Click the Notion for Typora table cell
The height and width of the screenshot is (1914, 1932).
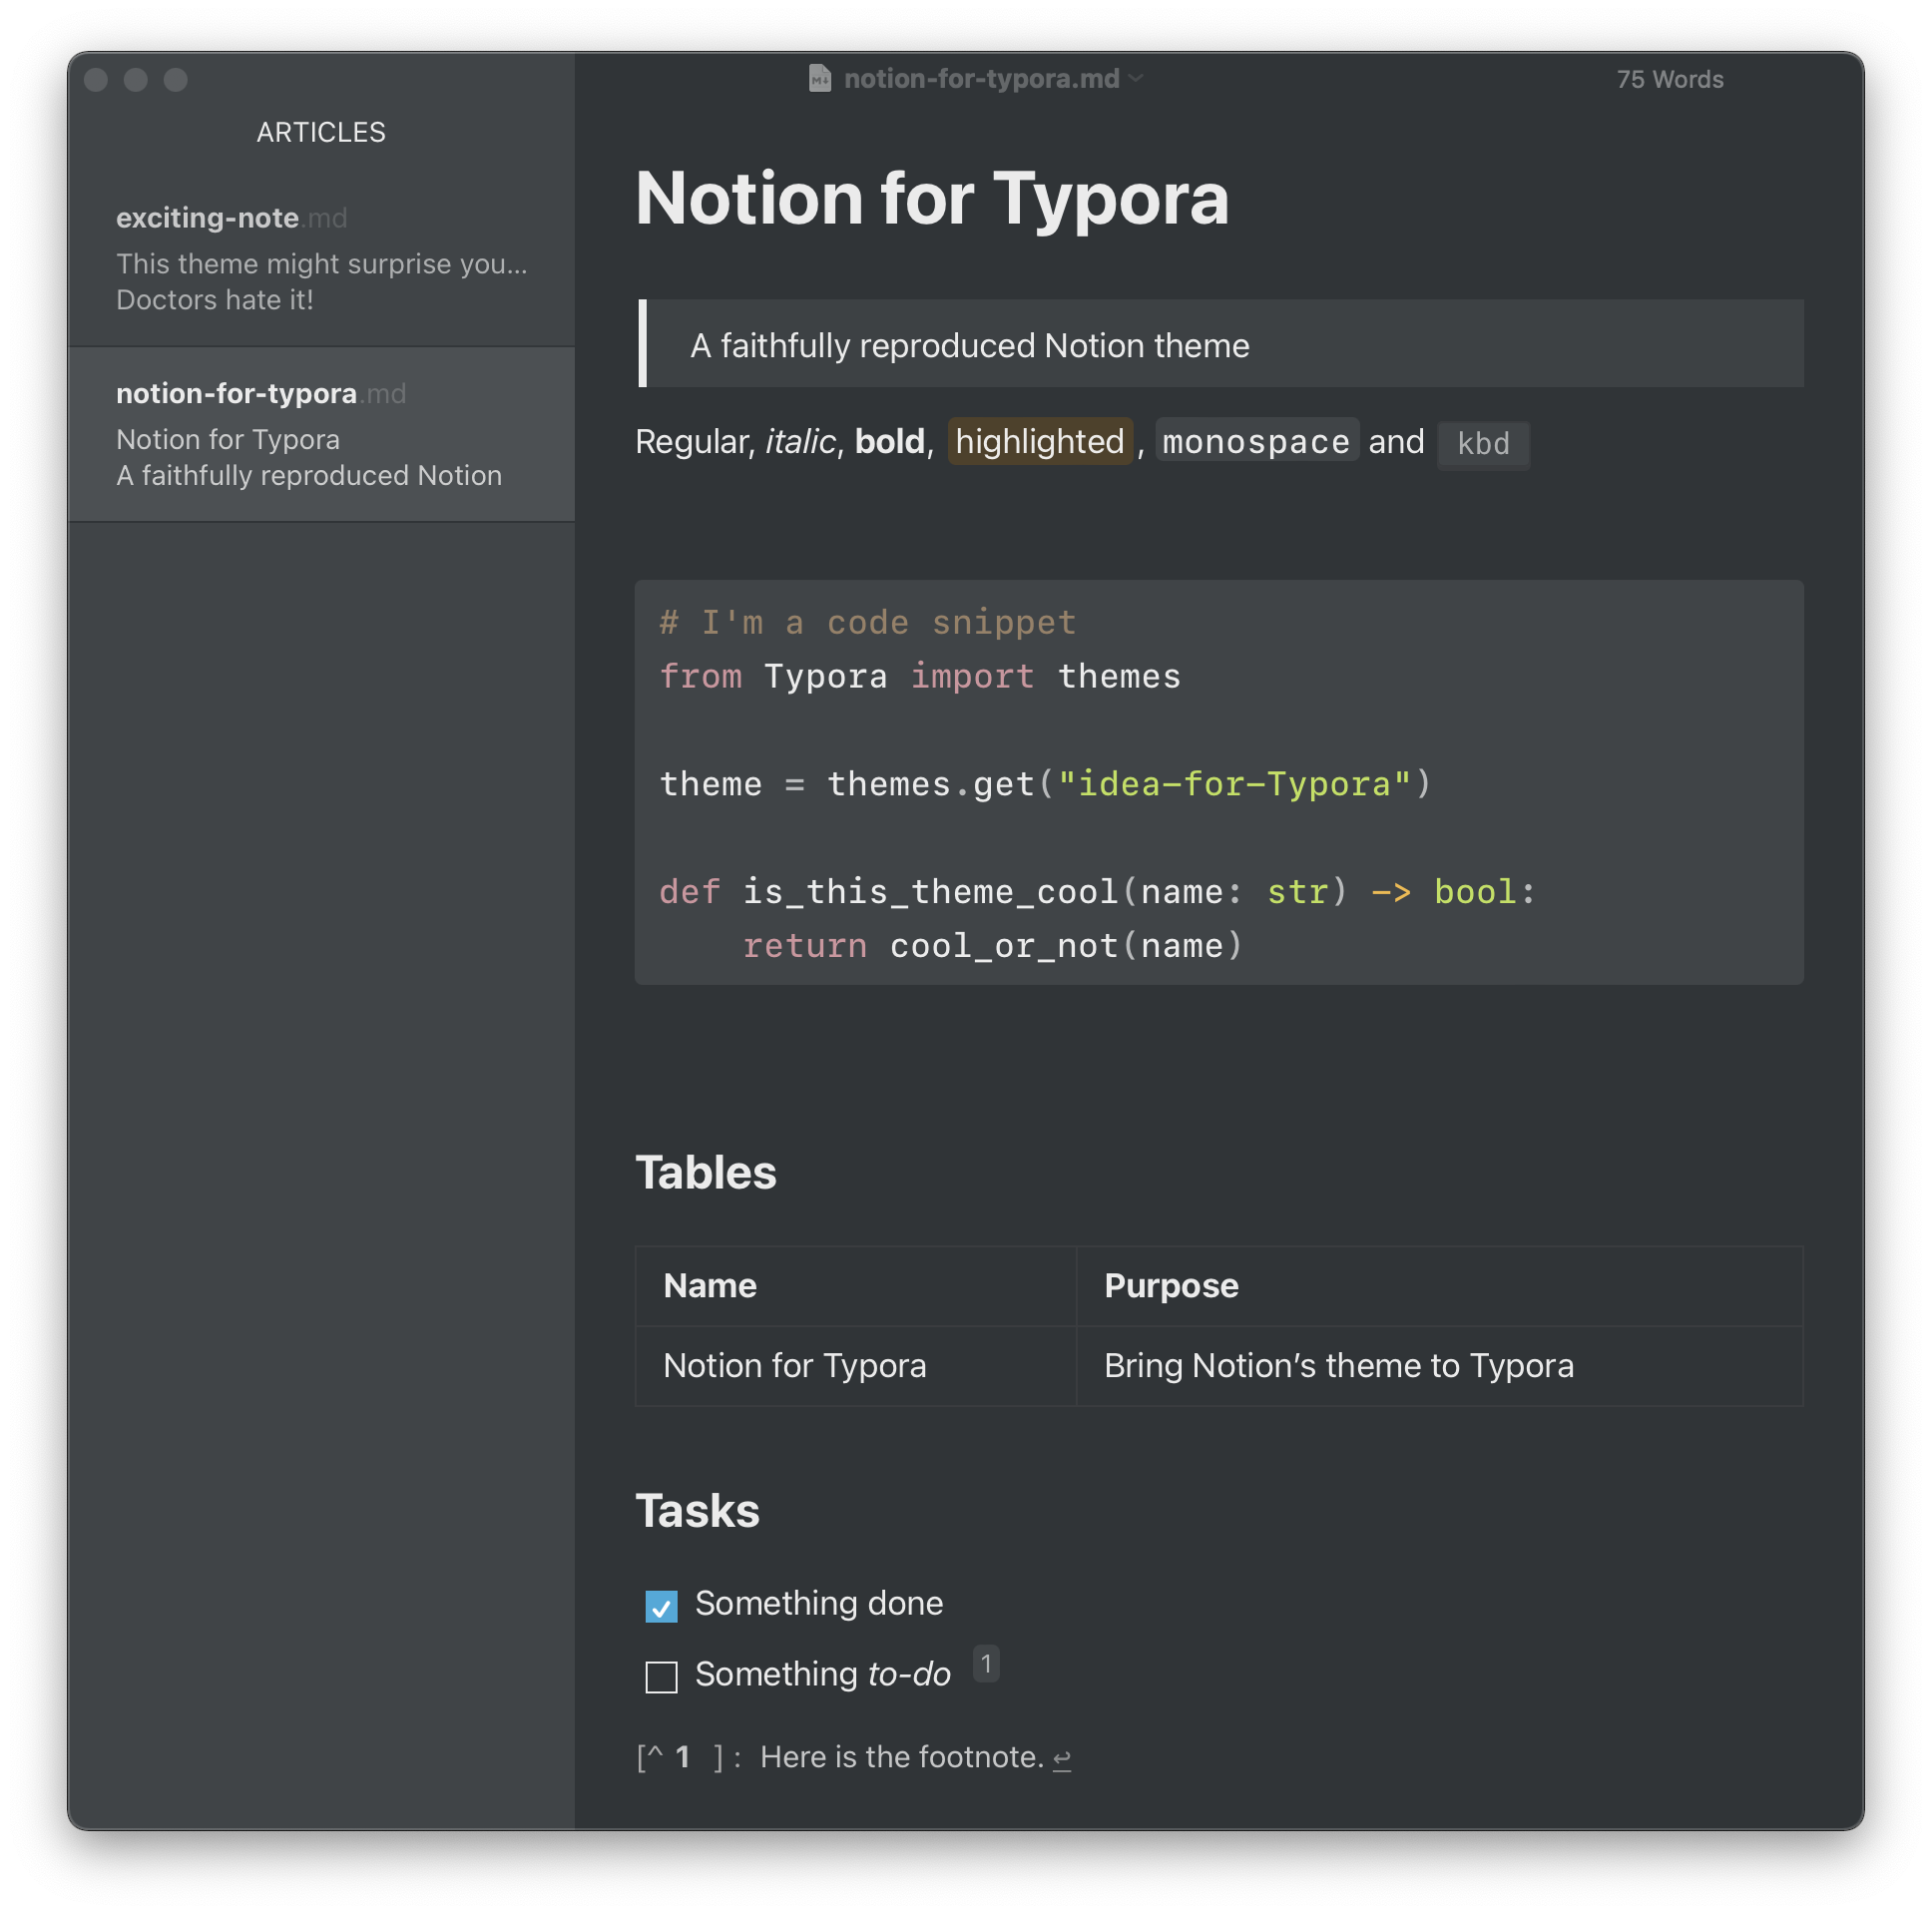794,1365
